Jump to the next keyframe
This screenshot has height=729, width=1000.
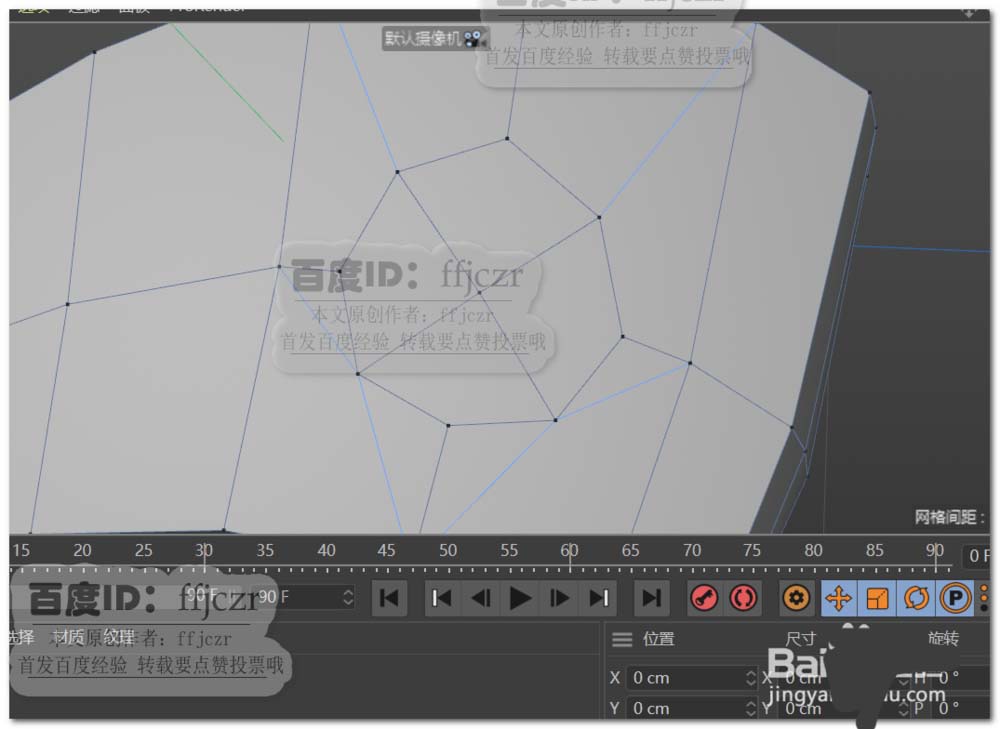[x=599, y=598]
